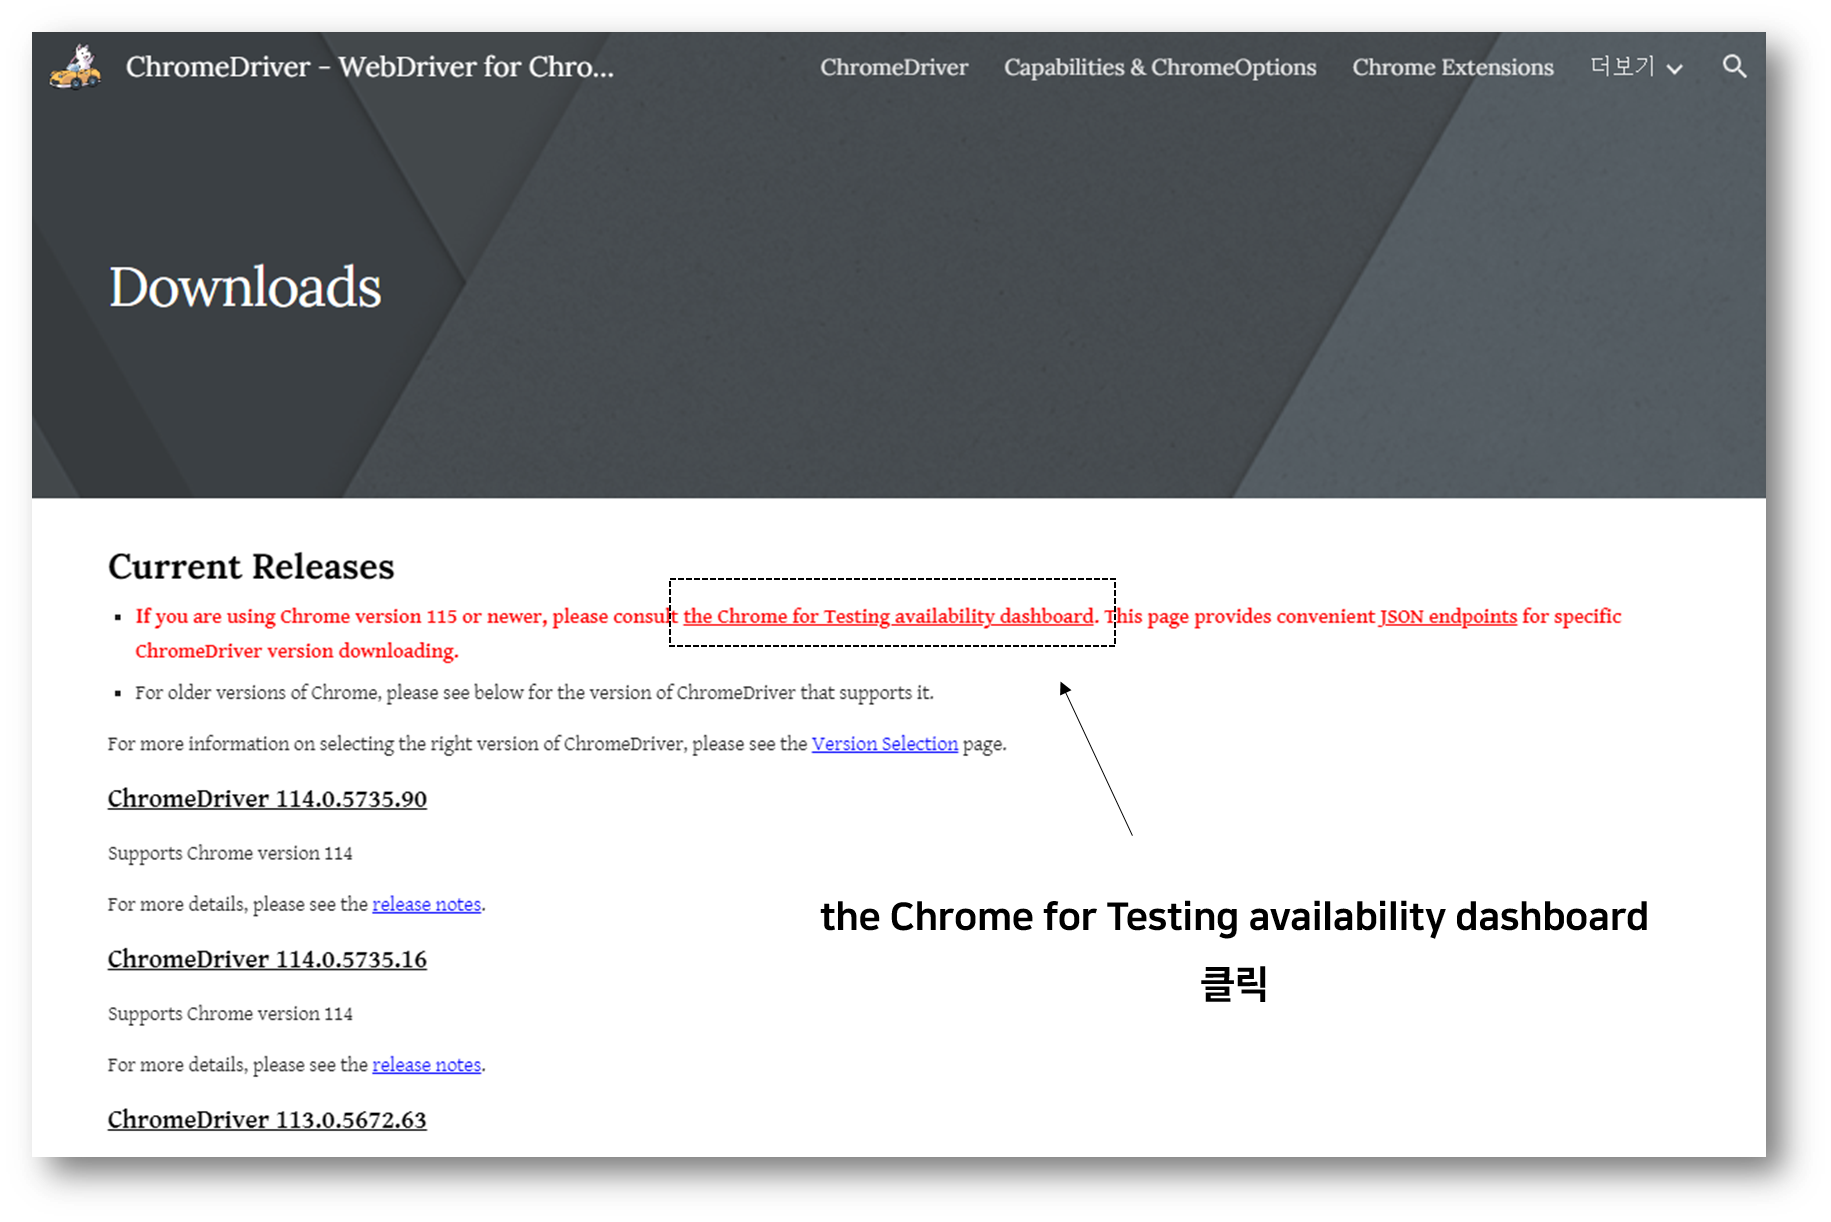Screen dimensions: 1831x1222
Task: Click the Downloads page heading
Action: 245,287
